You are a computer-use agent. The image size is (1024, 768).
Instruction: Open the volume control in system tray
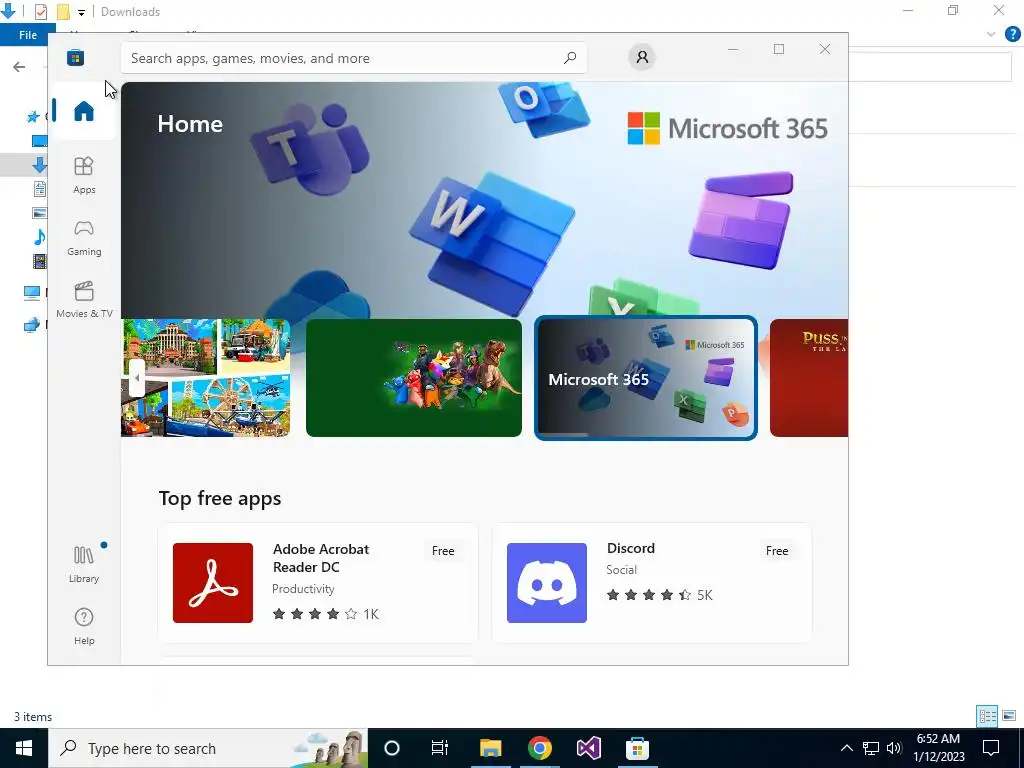pos(894,748)
